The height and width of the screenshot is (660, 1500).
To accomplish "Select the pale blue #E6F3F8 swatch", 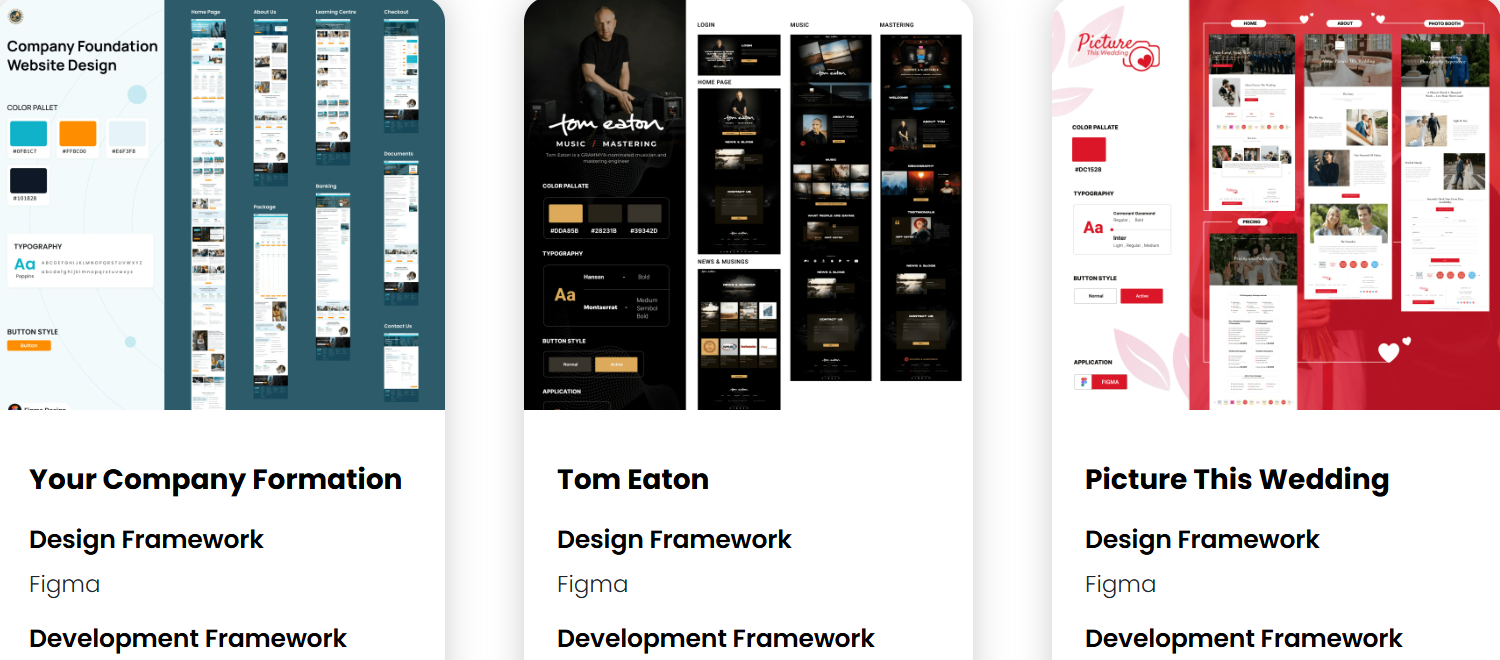I will click(x=127, y=133).
